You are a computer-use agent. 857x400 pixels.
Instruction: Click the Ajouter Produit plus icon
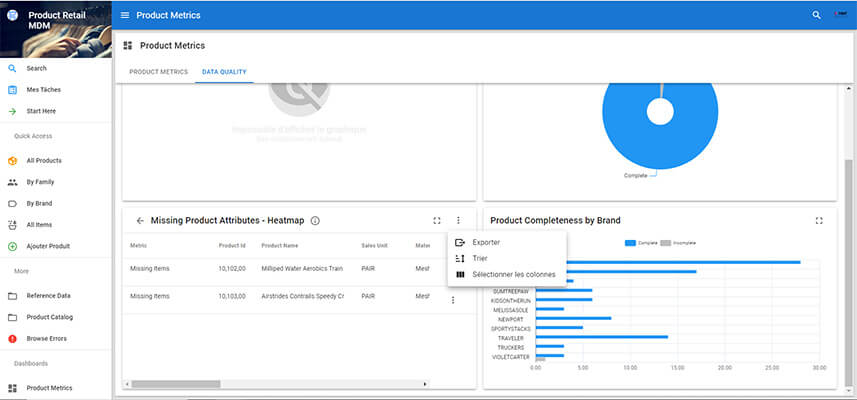pyautogui.click(x=12, y=246)
